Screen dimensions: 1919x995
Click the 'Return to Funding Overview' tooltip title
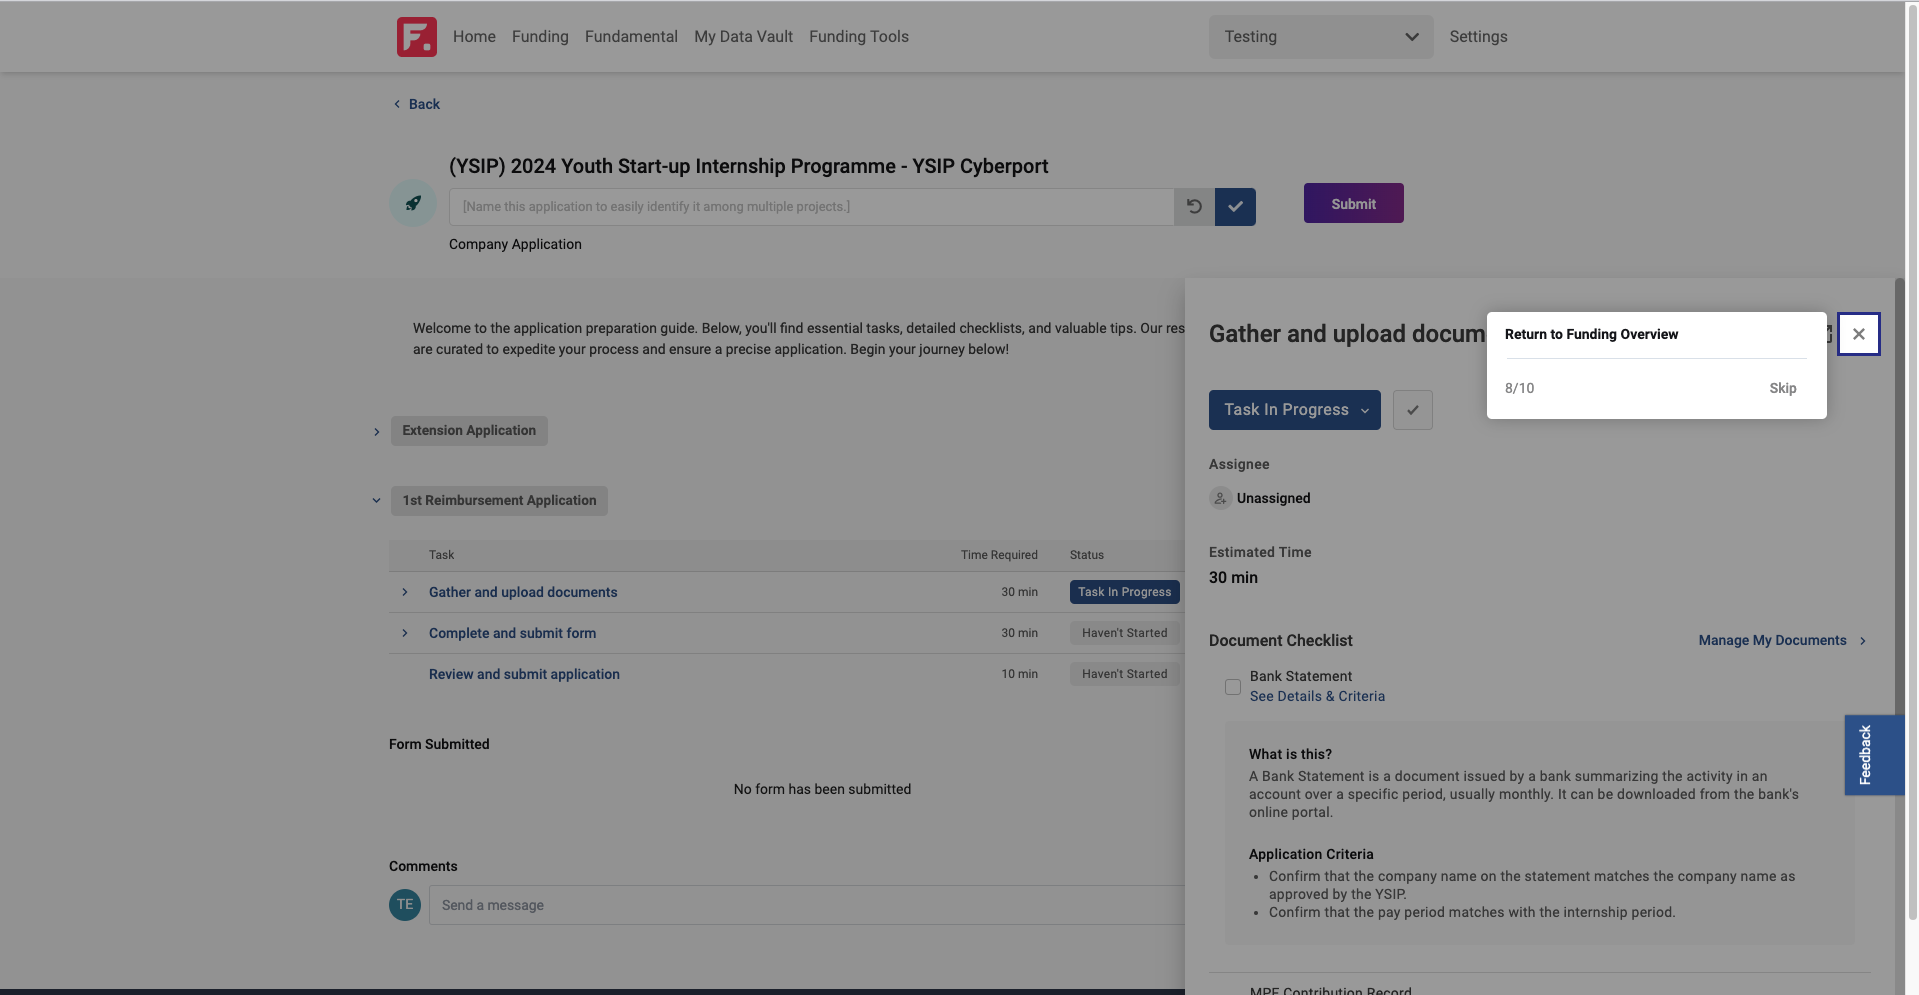click(x=1591, y=334)
